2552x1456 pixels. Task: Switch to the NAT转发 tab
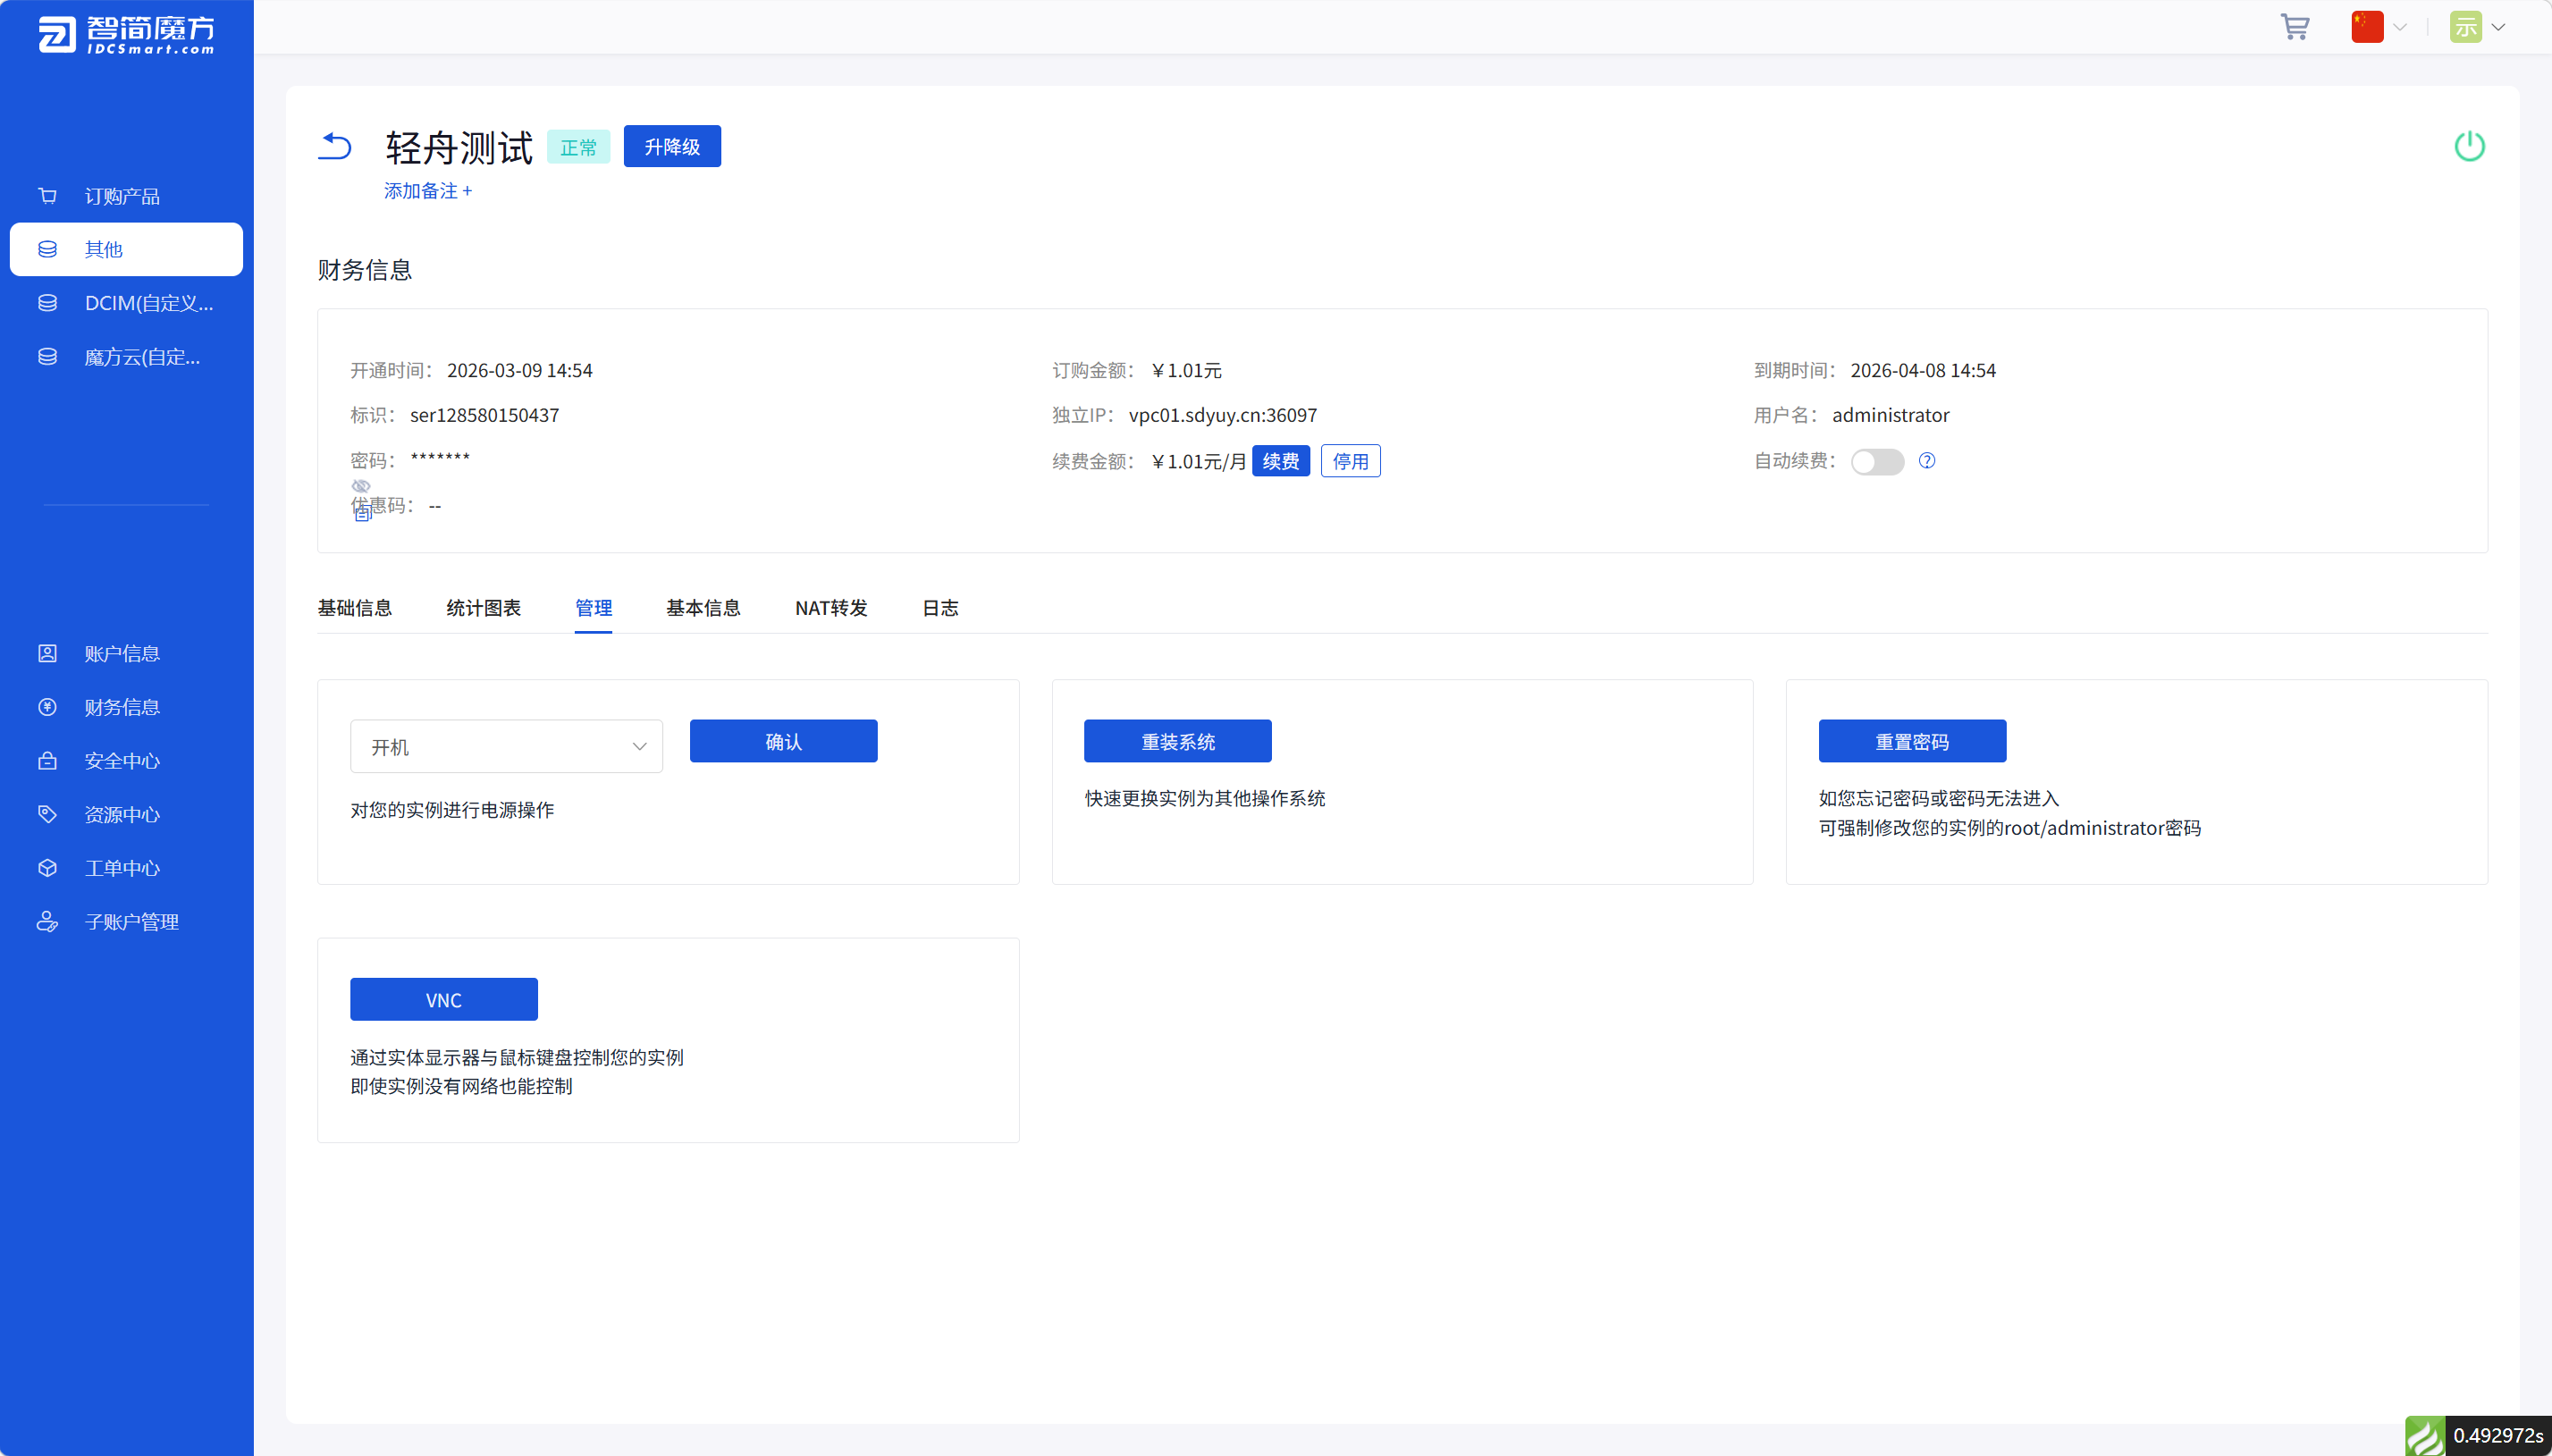click(830, 608)
